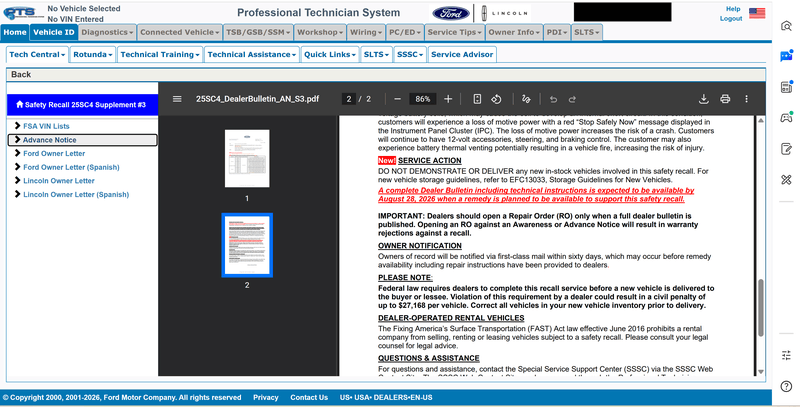Switch to the Vehicle ID tab
This screenshot has height=407, width=800.
(x=54, y=32)
